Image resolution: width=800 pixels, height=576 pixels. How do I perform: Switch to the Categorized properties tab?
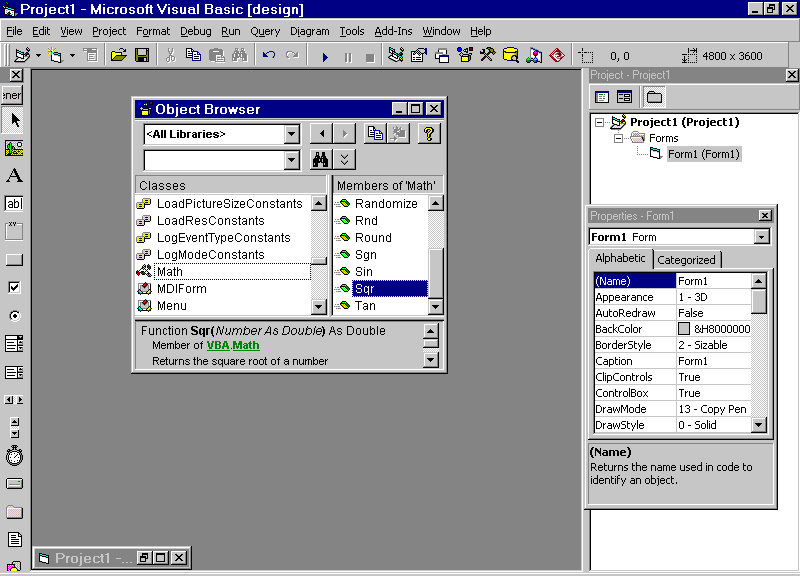pos(686,260)
